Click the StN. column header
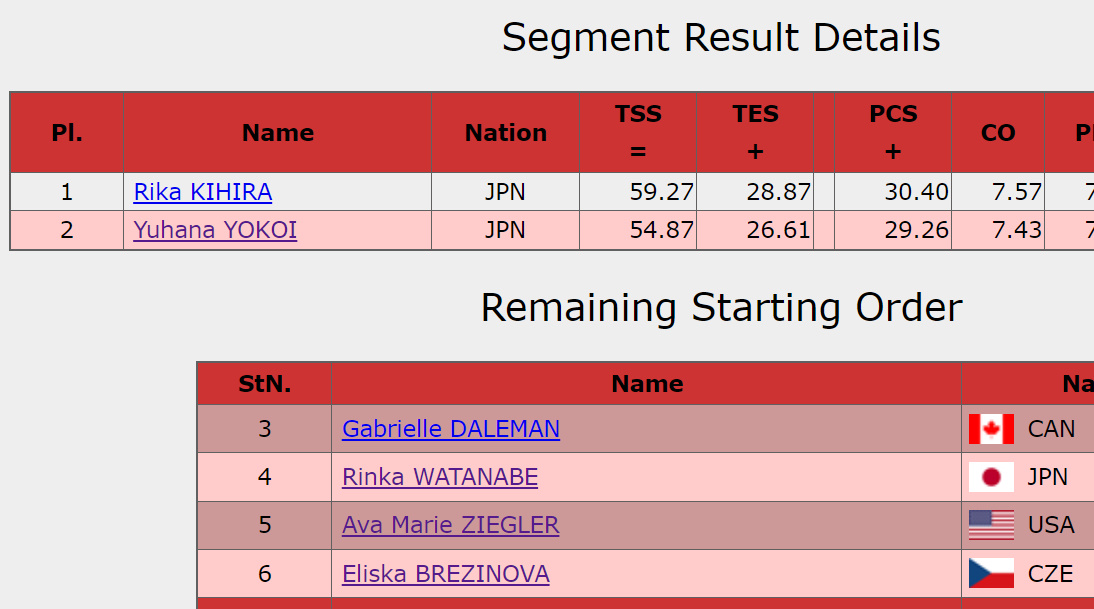 point(265,384)
